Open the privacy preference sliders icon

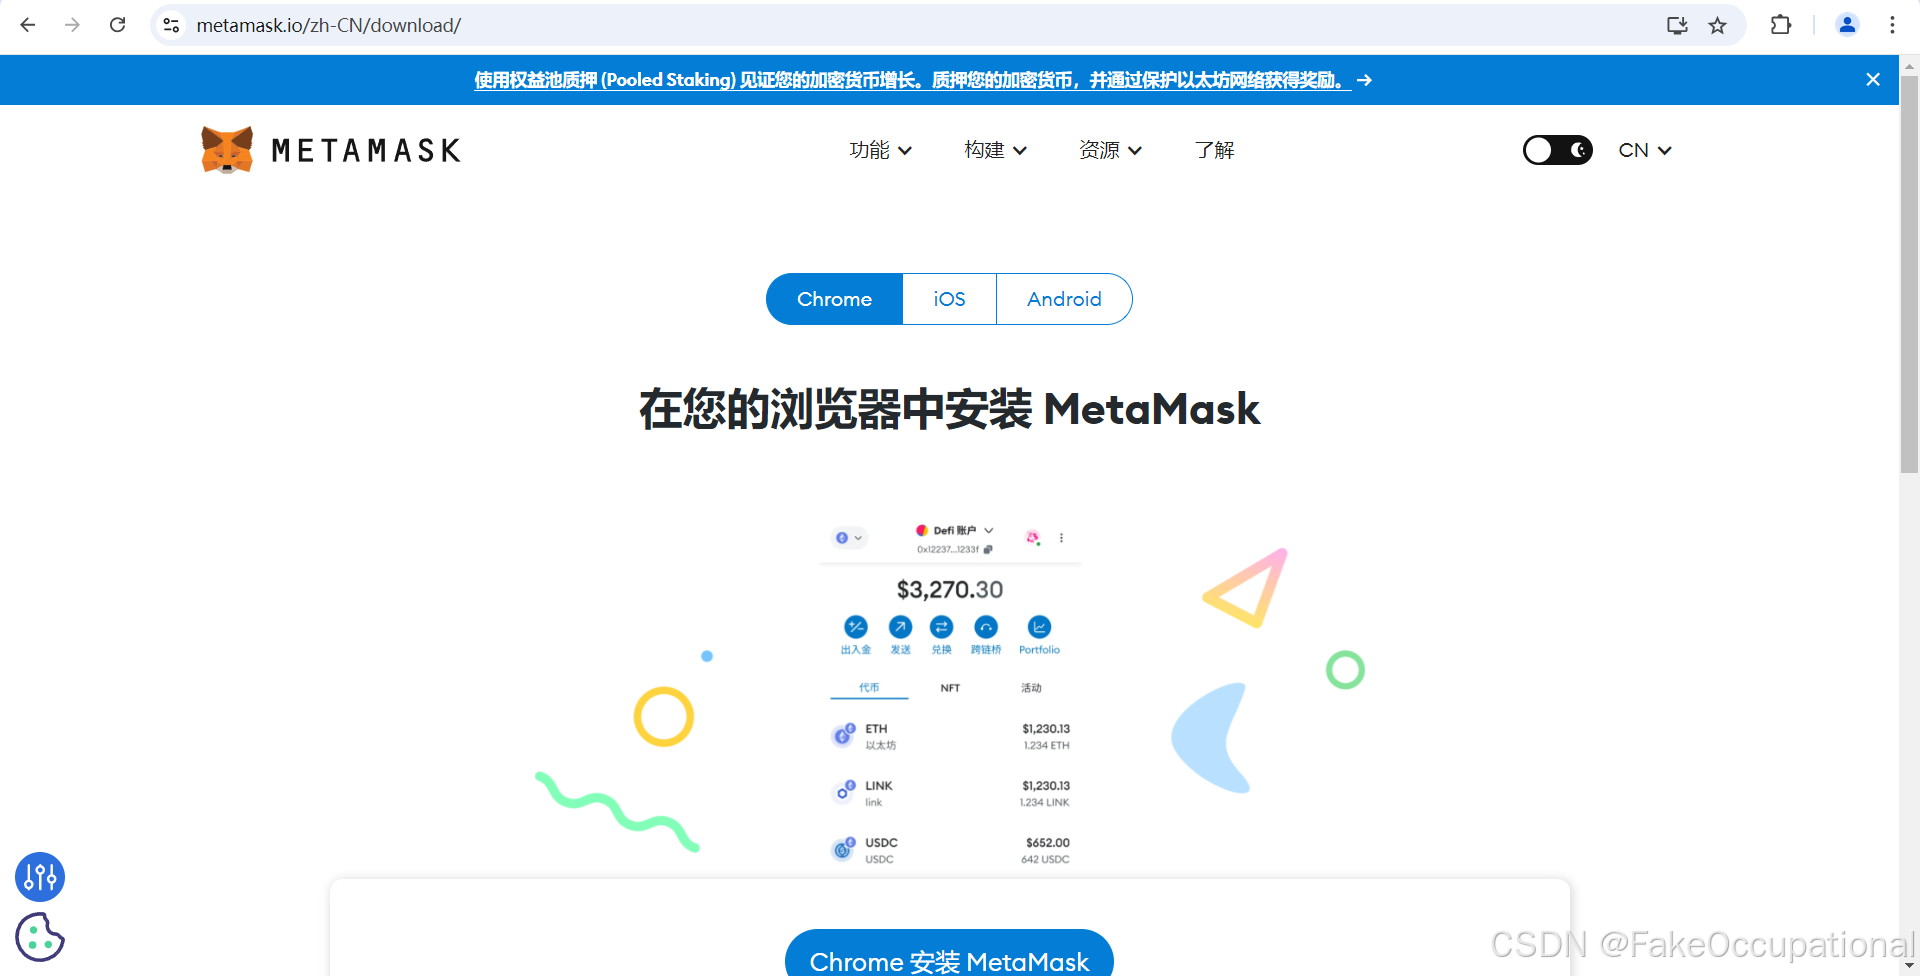[40, 877]
